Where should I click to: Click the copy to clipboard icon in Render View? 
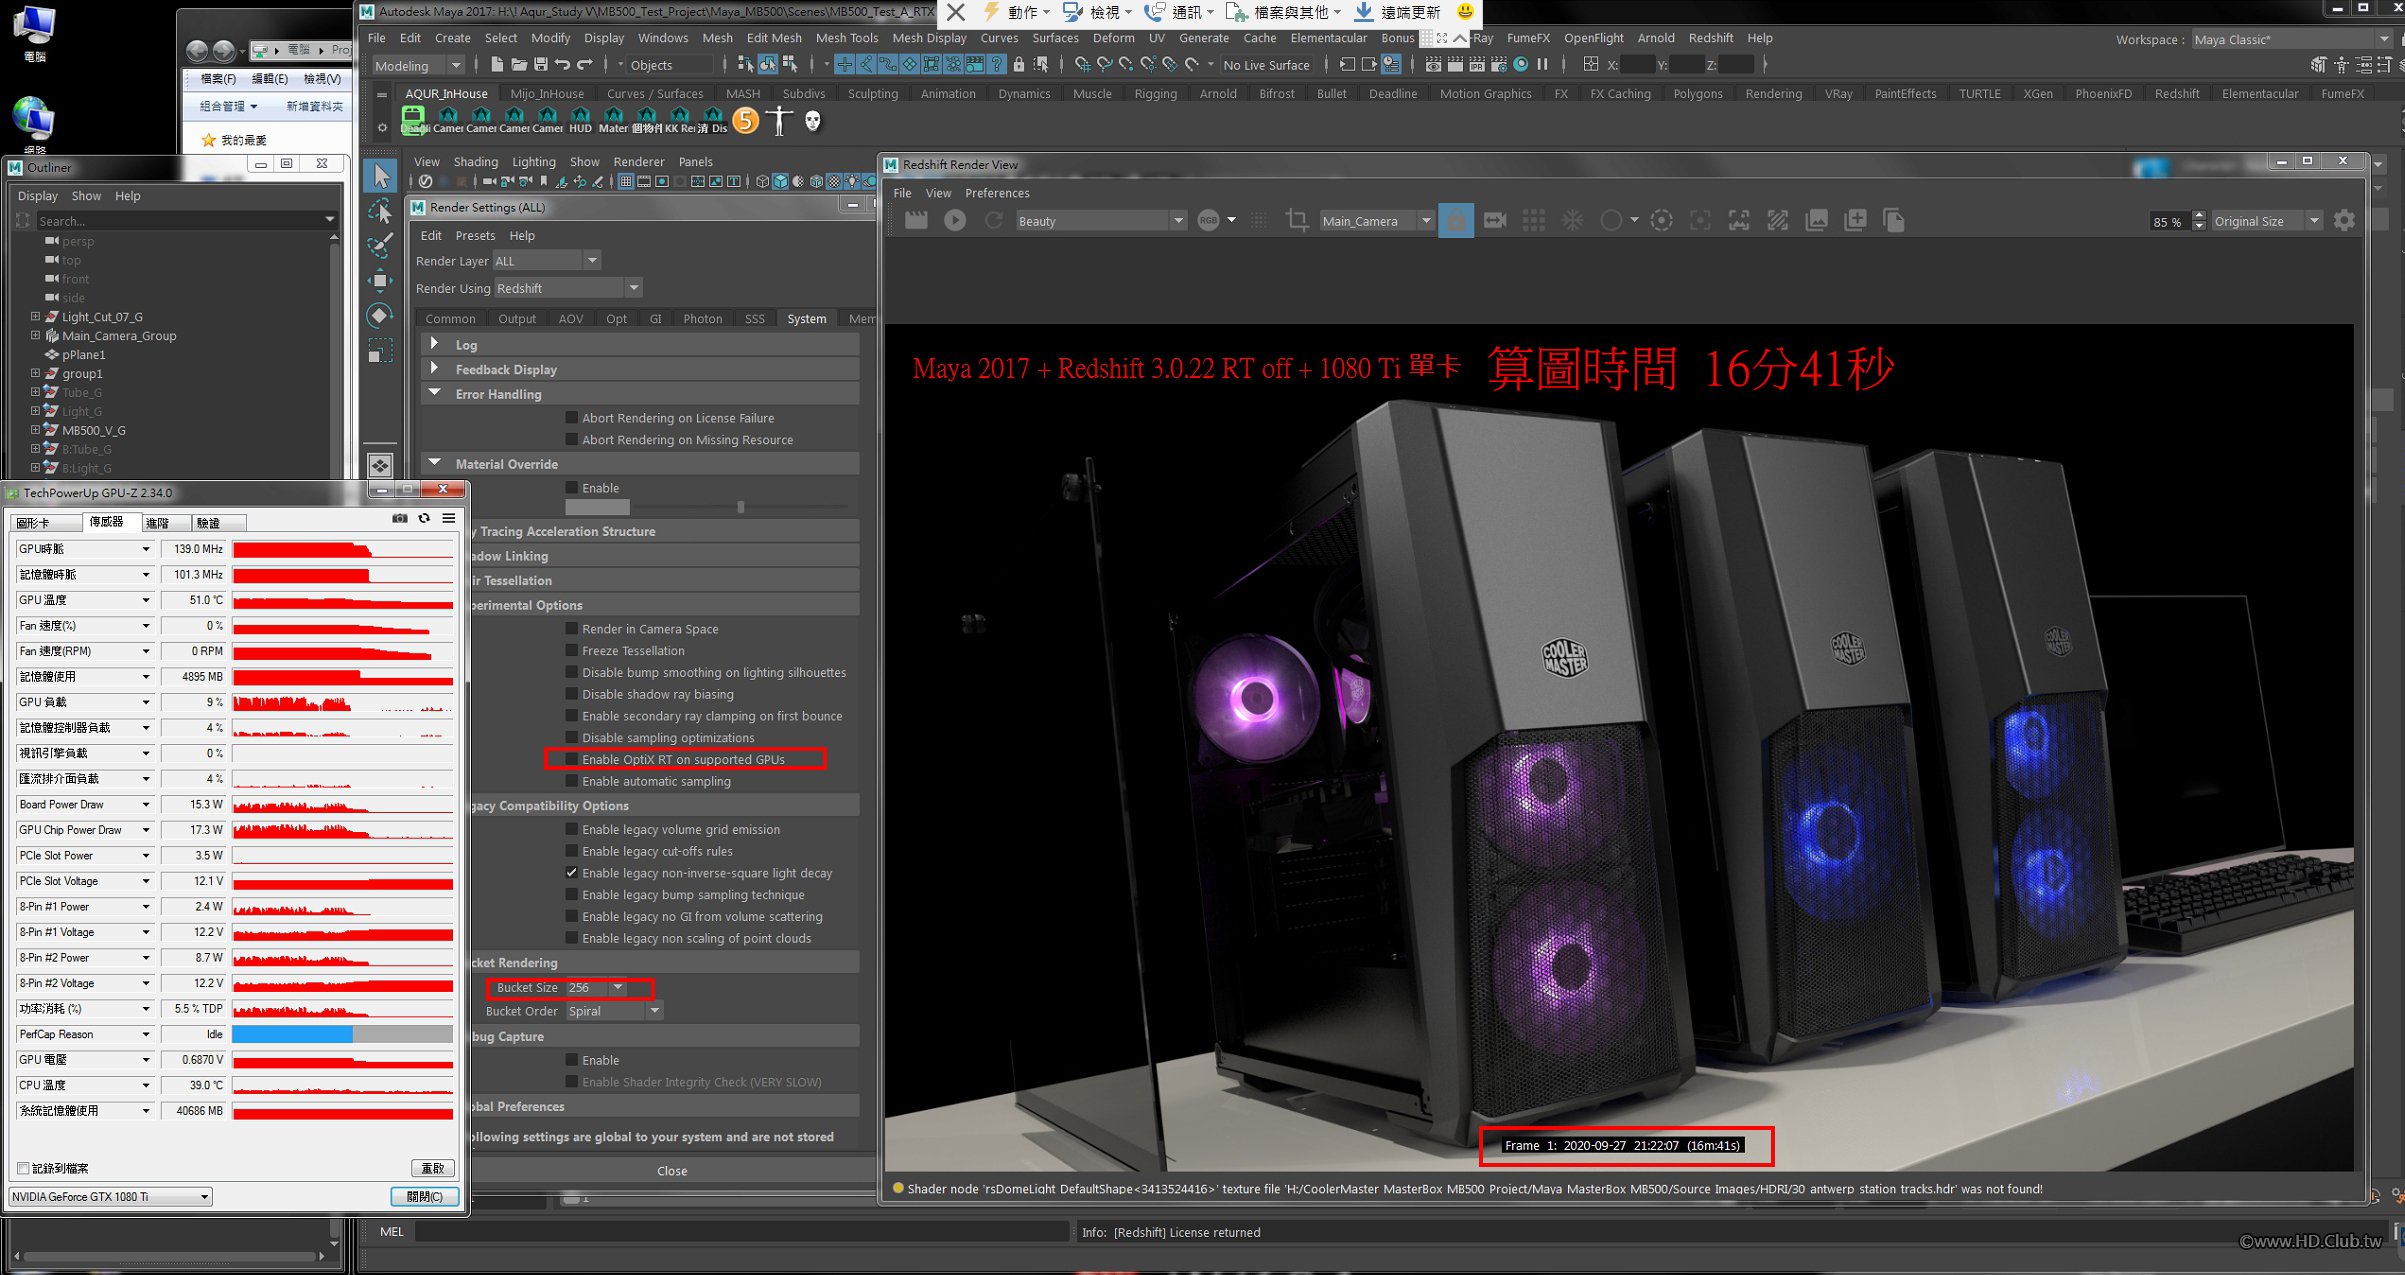point(1893,220)
